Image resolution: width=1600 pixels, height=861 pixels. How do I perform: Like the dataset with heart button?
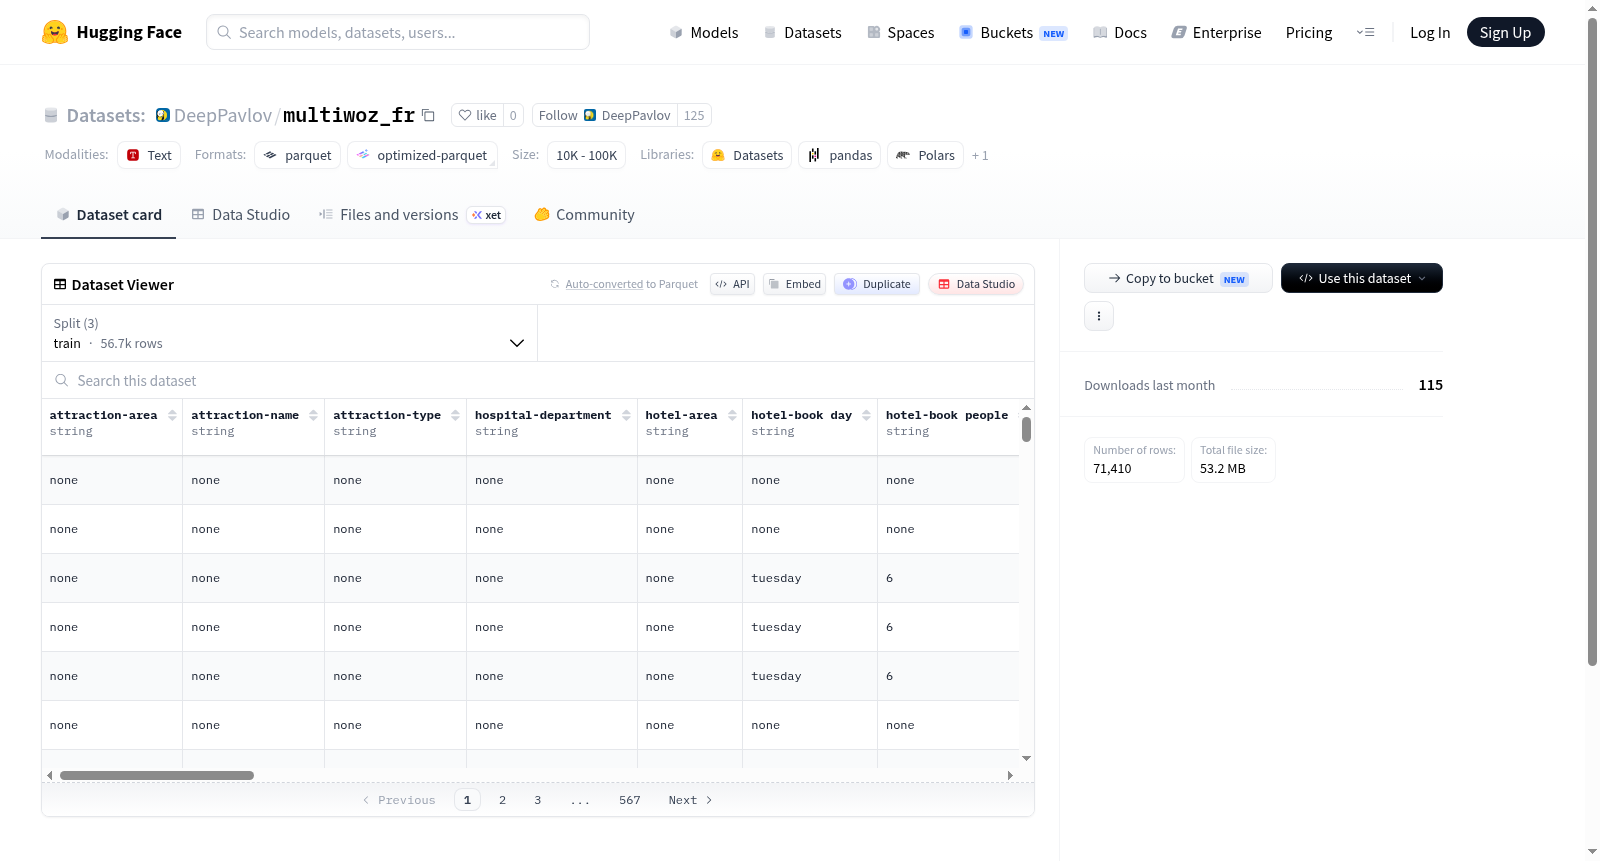477,115
